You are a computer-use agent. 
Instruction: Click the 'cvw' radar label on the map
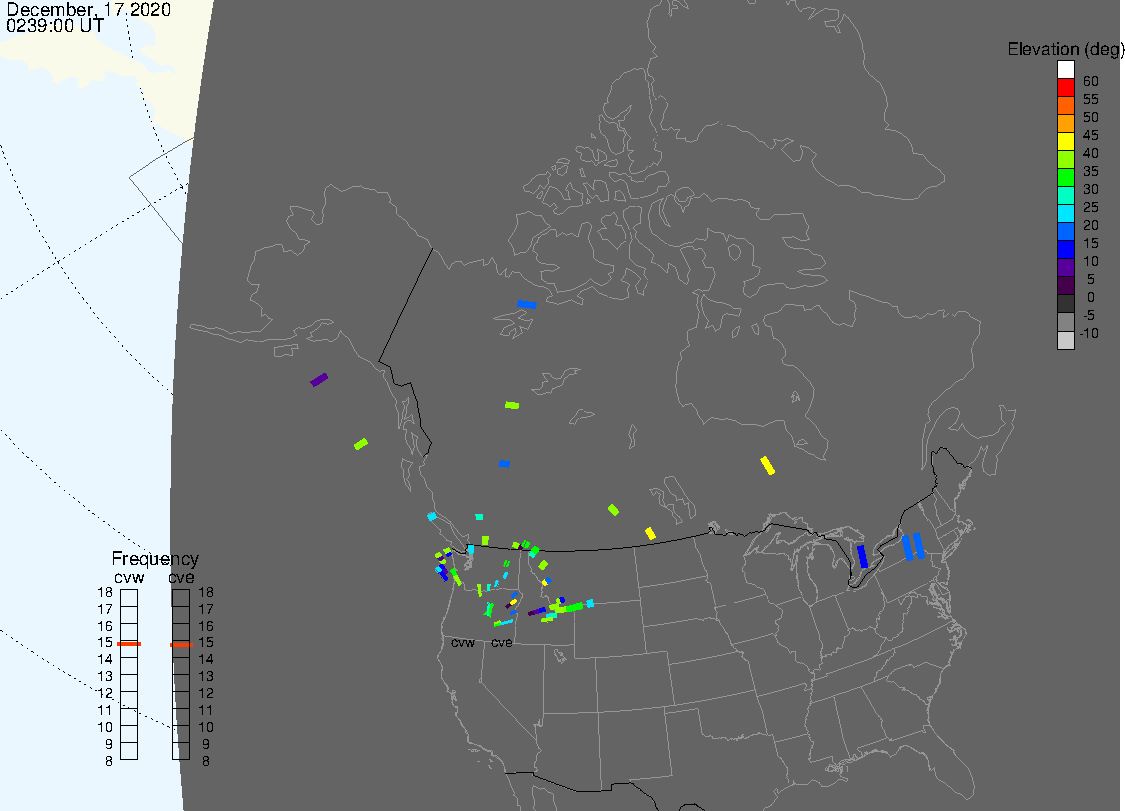click(x=463, y=642)
